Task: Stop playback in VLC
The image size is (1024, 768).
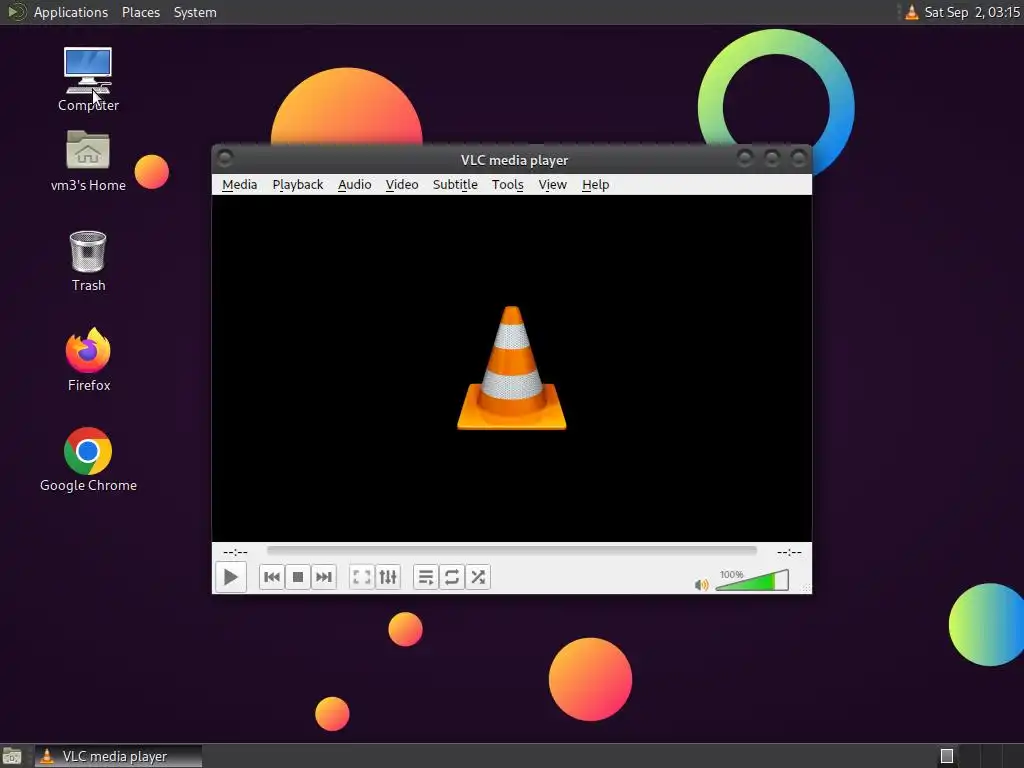Action: [x=298, y=577]
